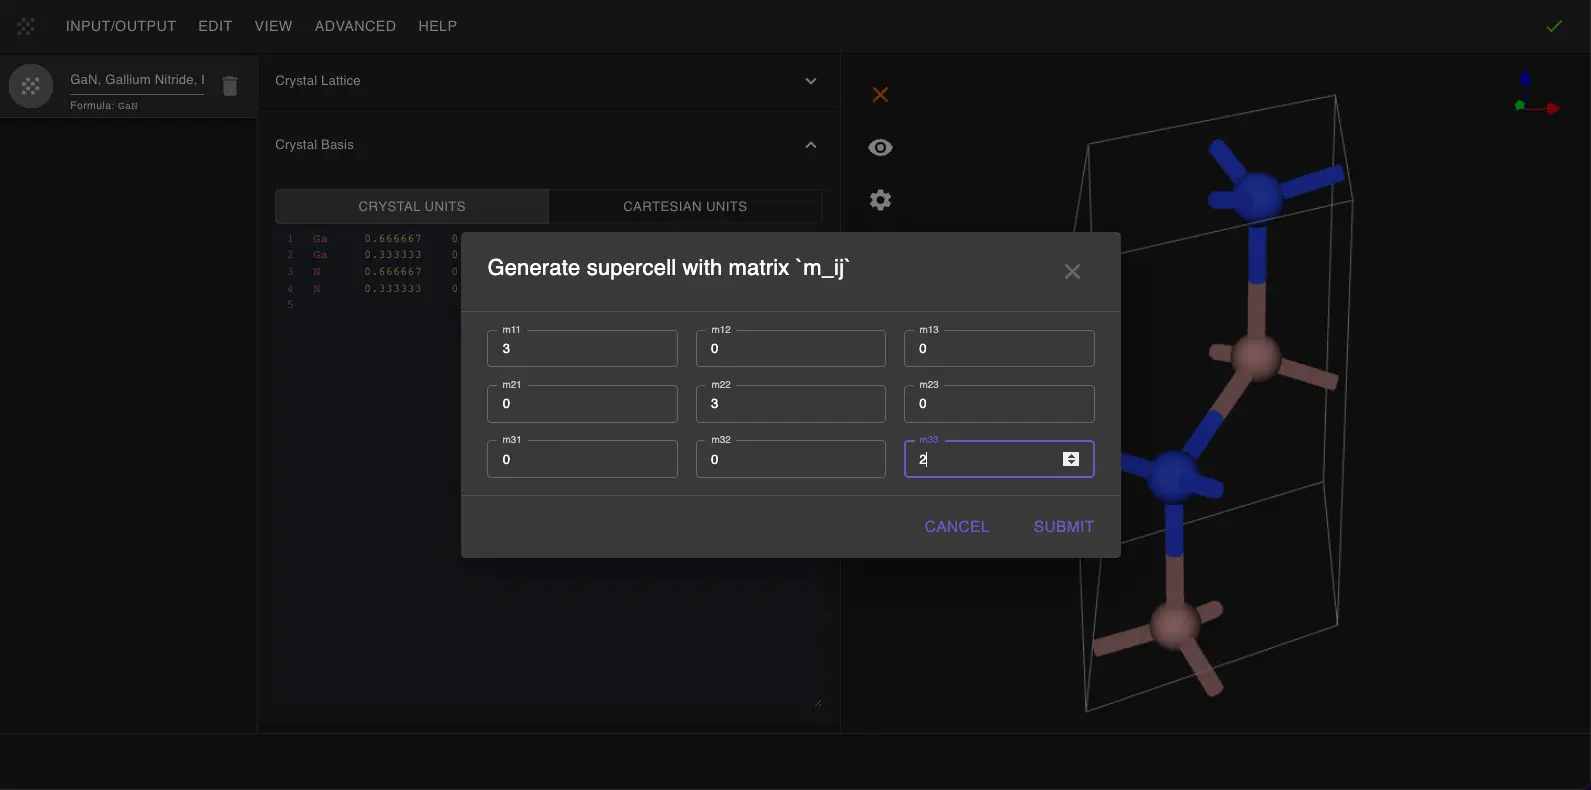Click CANCEL in the supercell dialog

[x=956, y=527]
